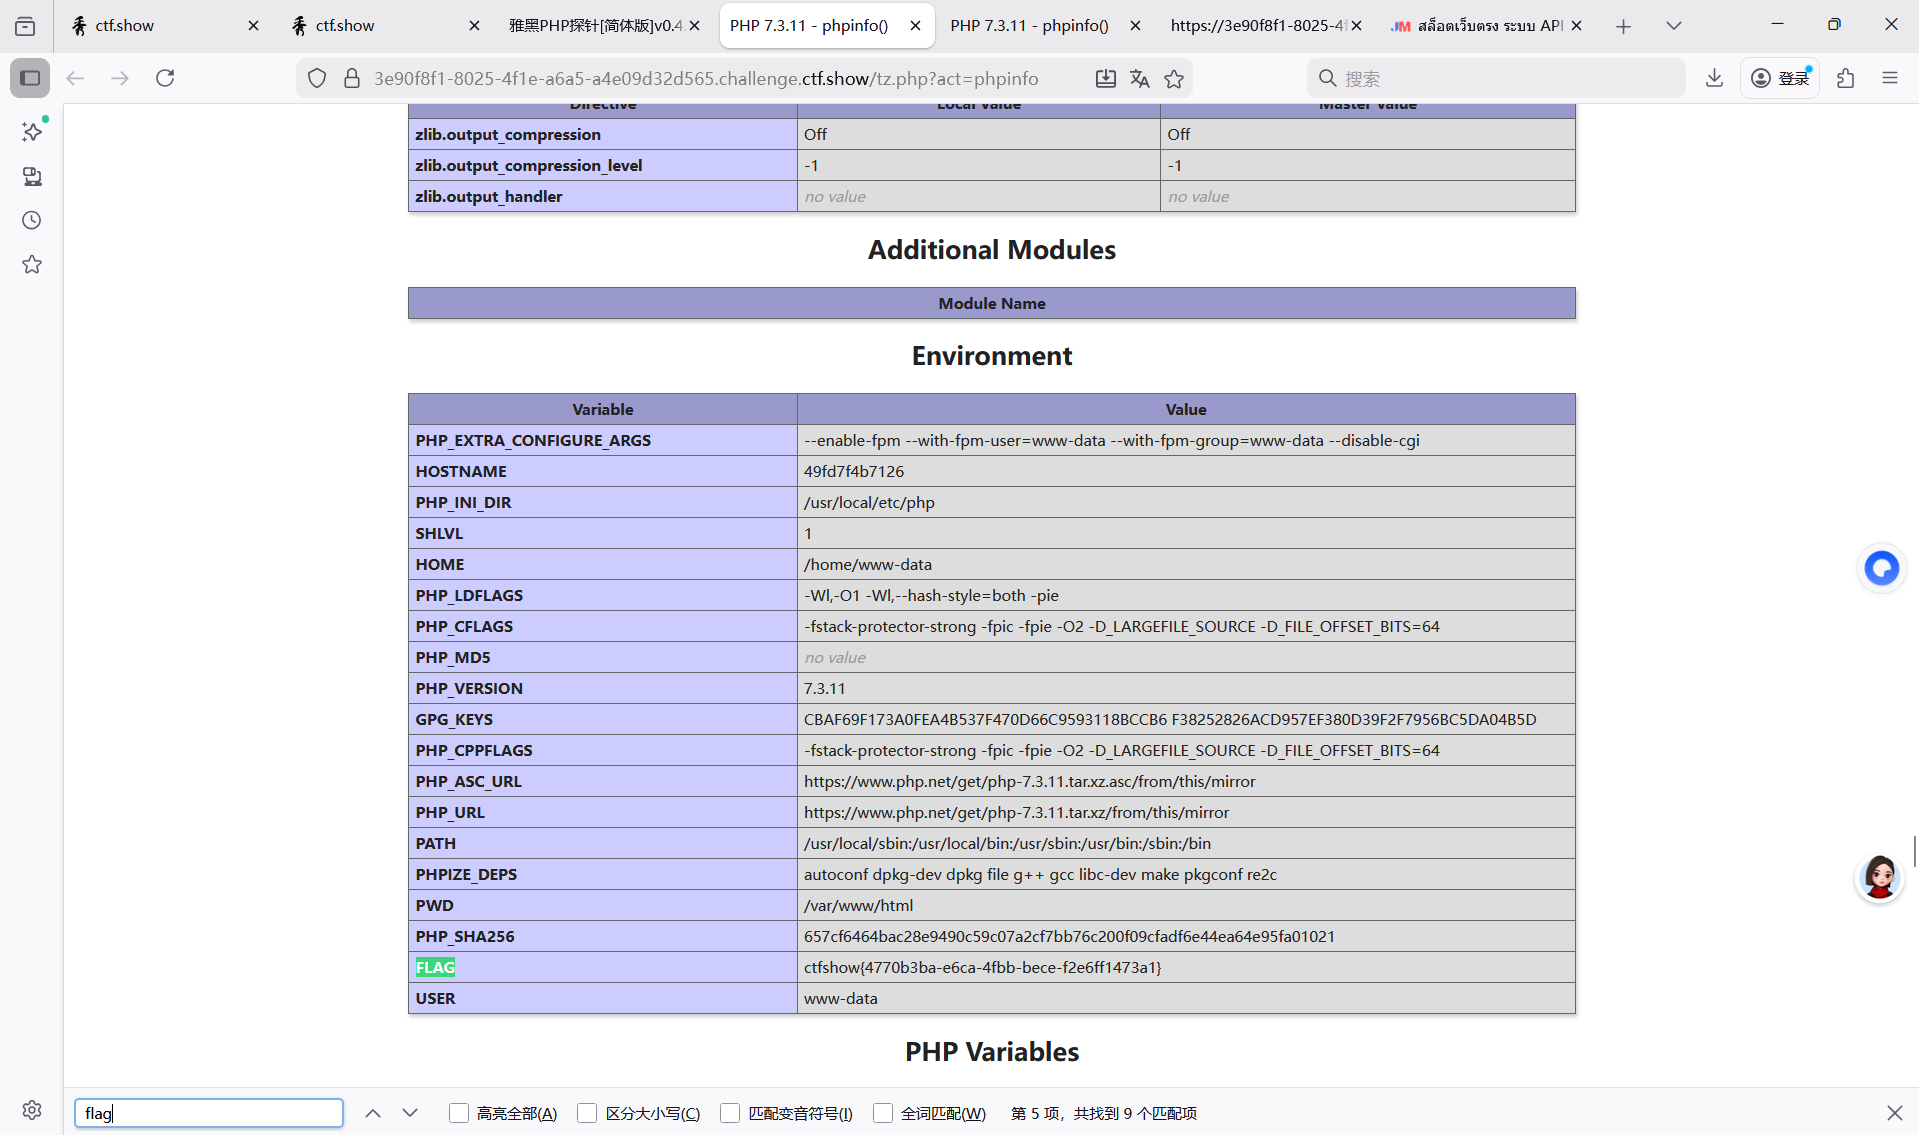The width and height of the screenshot is (1919, 1135).
Task: Expand the list all tabs dropdown
Action: (x=1673, y=26)
